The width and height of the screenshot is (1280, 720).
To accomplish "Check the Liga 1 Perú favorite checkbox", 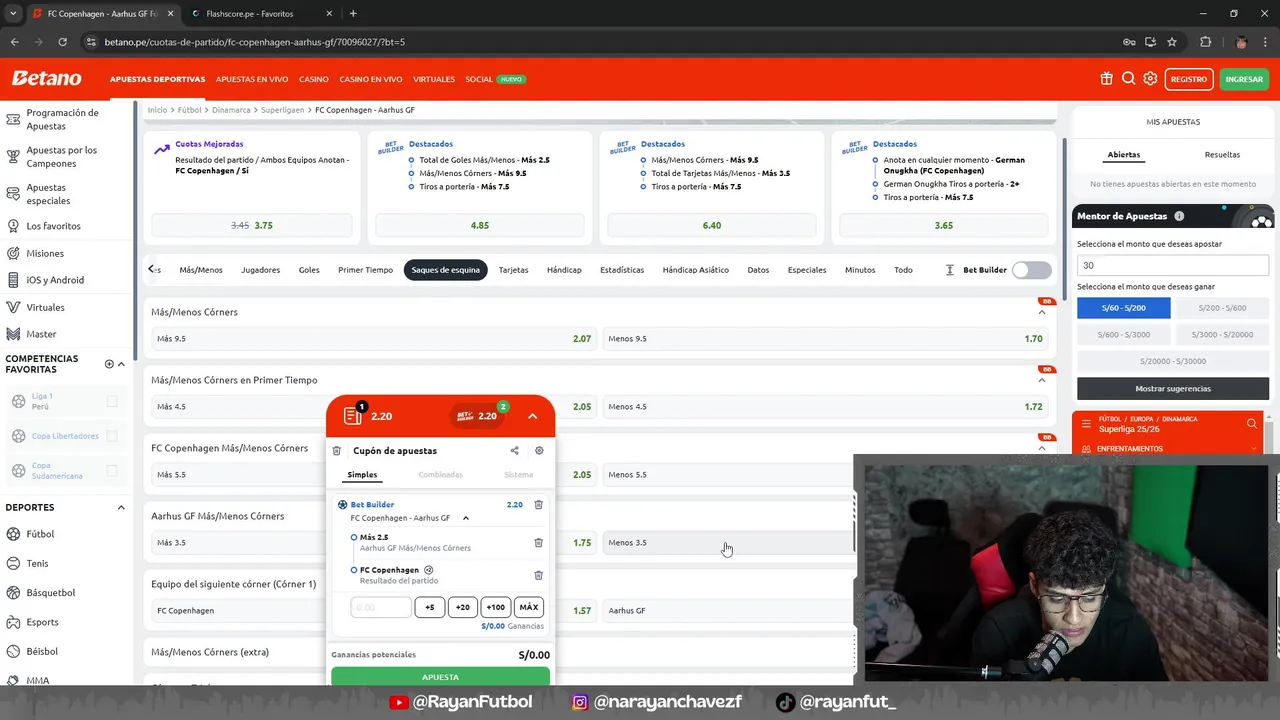I will coord(112,401).
